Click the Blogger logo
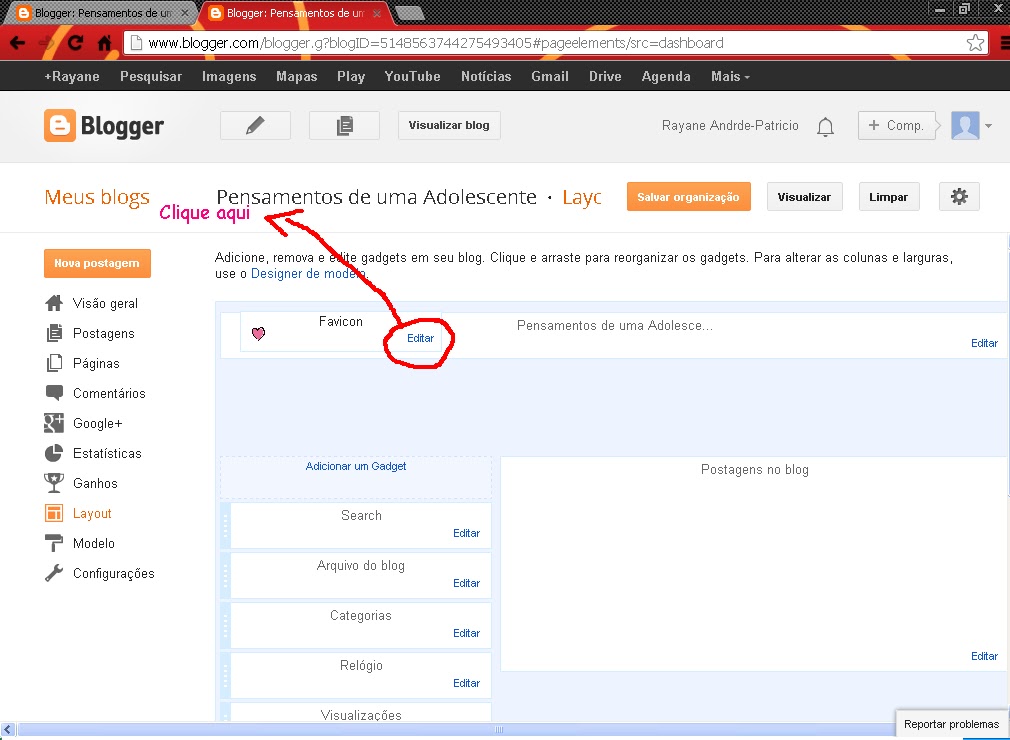This screenshot has width=1010, height=740. coord(104,126)
